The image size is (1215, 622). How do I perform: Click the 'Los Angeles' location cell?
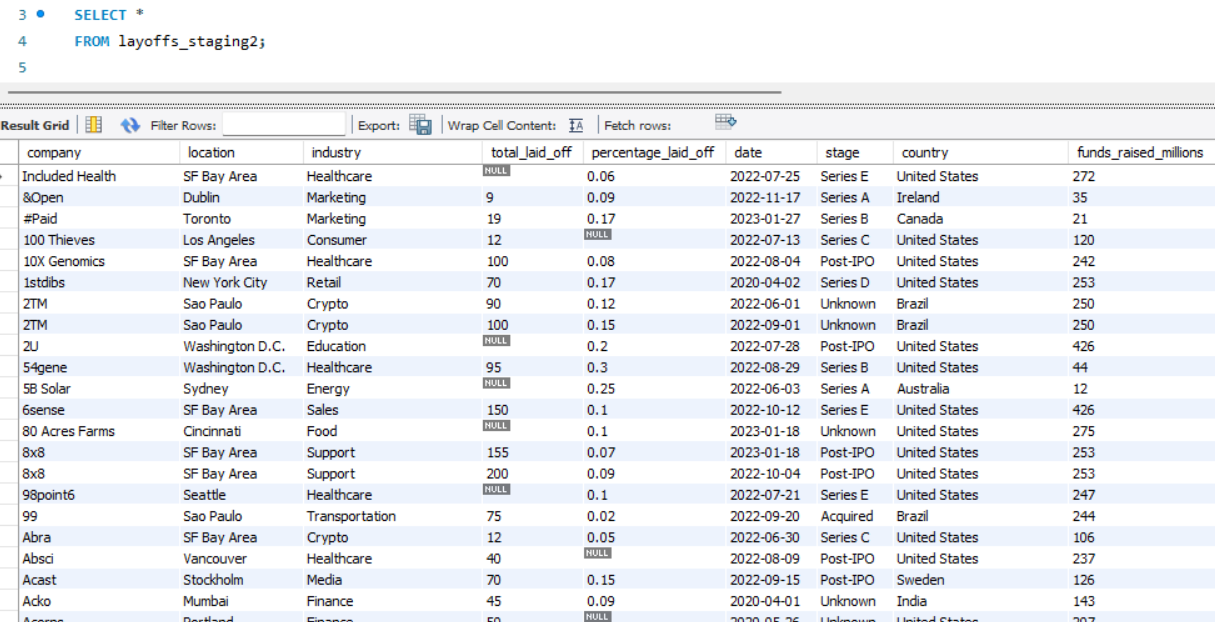[241, 240]
